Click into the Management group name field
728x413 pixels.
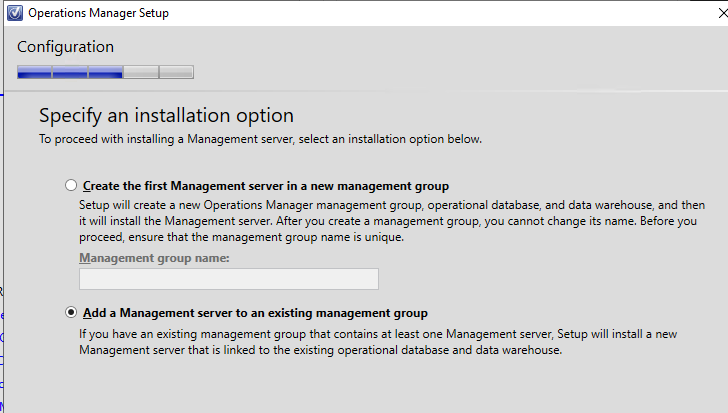pyautogui.click(x=229, y=279)
